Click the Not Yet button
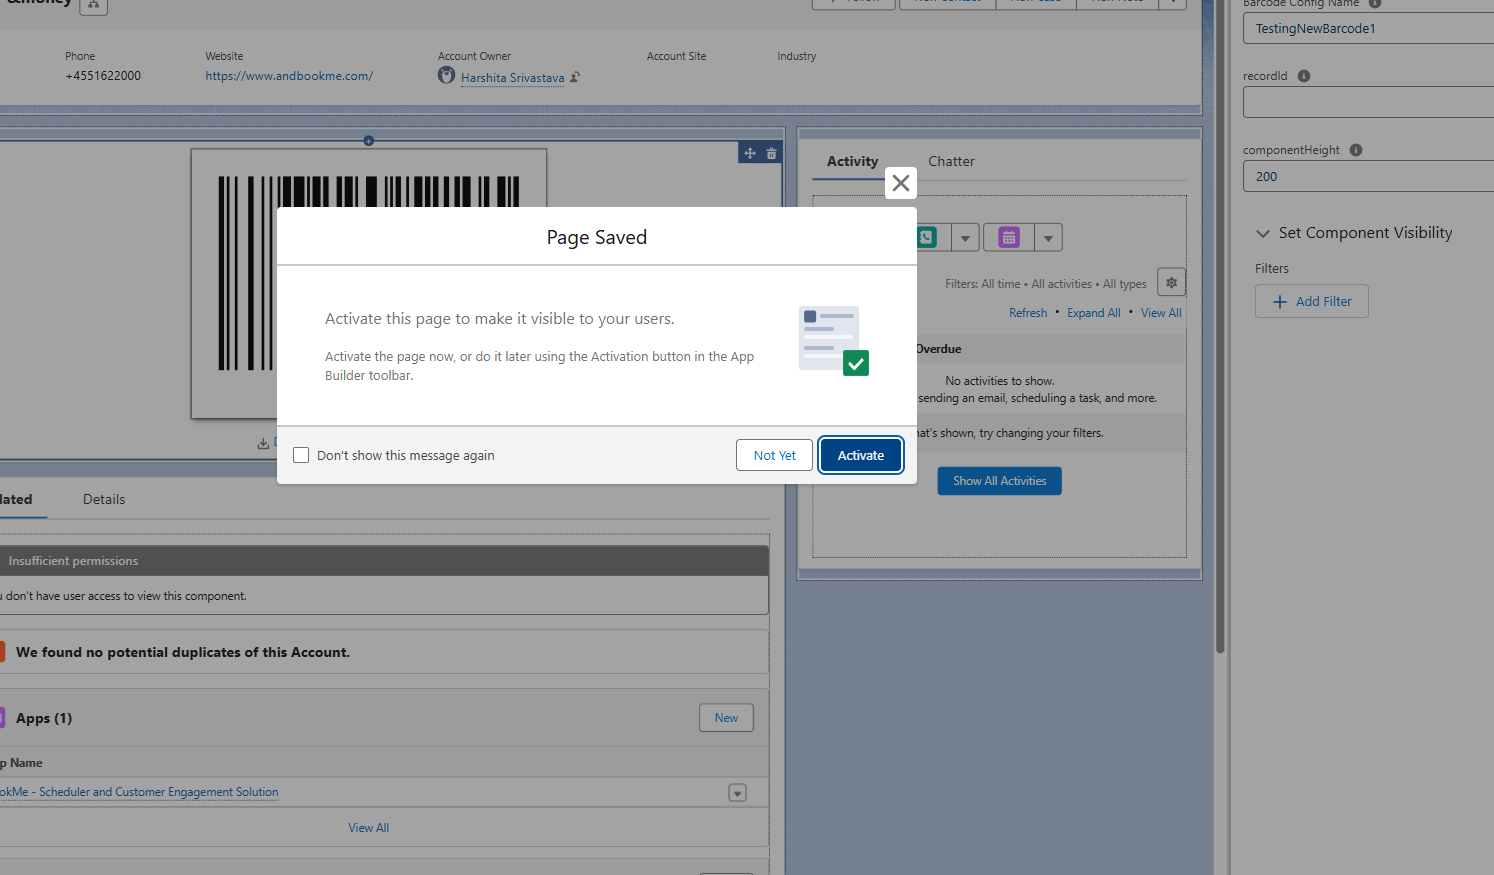 tap(774, 455)
